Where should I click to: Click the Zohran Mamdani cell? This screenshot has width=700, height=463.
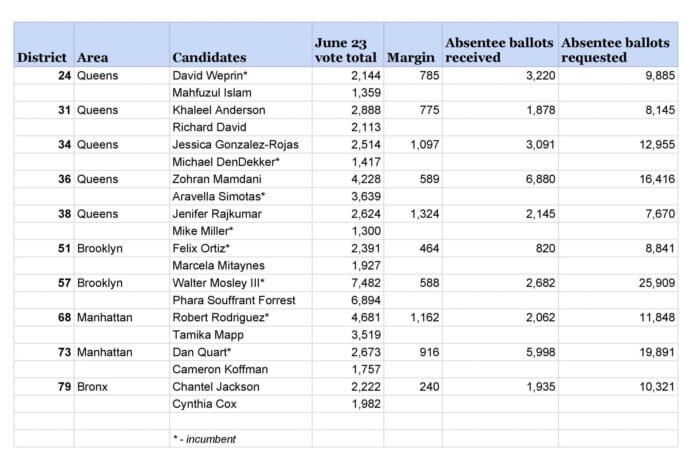pos(241,179)
